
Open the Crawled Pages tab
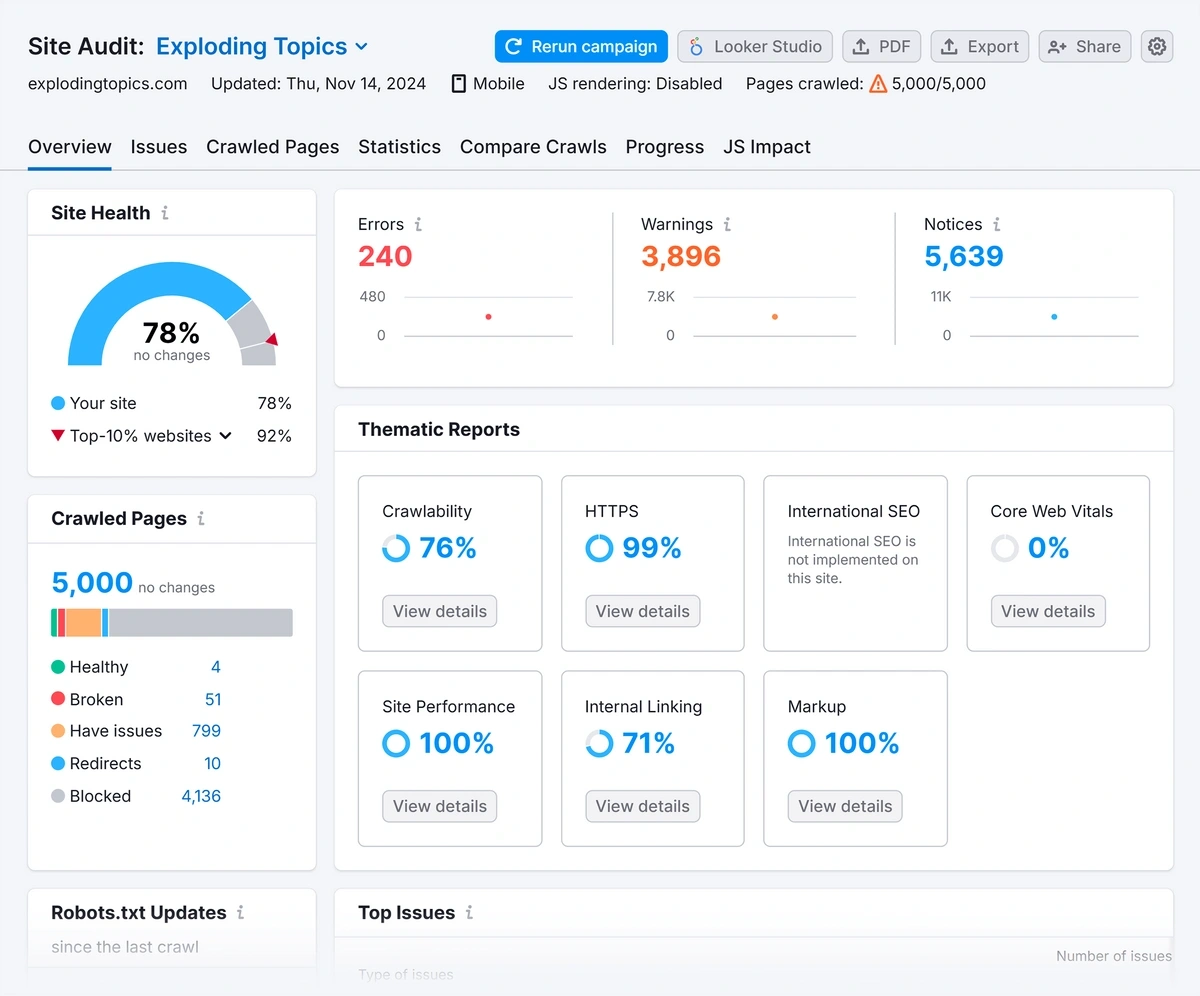click(273, 147)
